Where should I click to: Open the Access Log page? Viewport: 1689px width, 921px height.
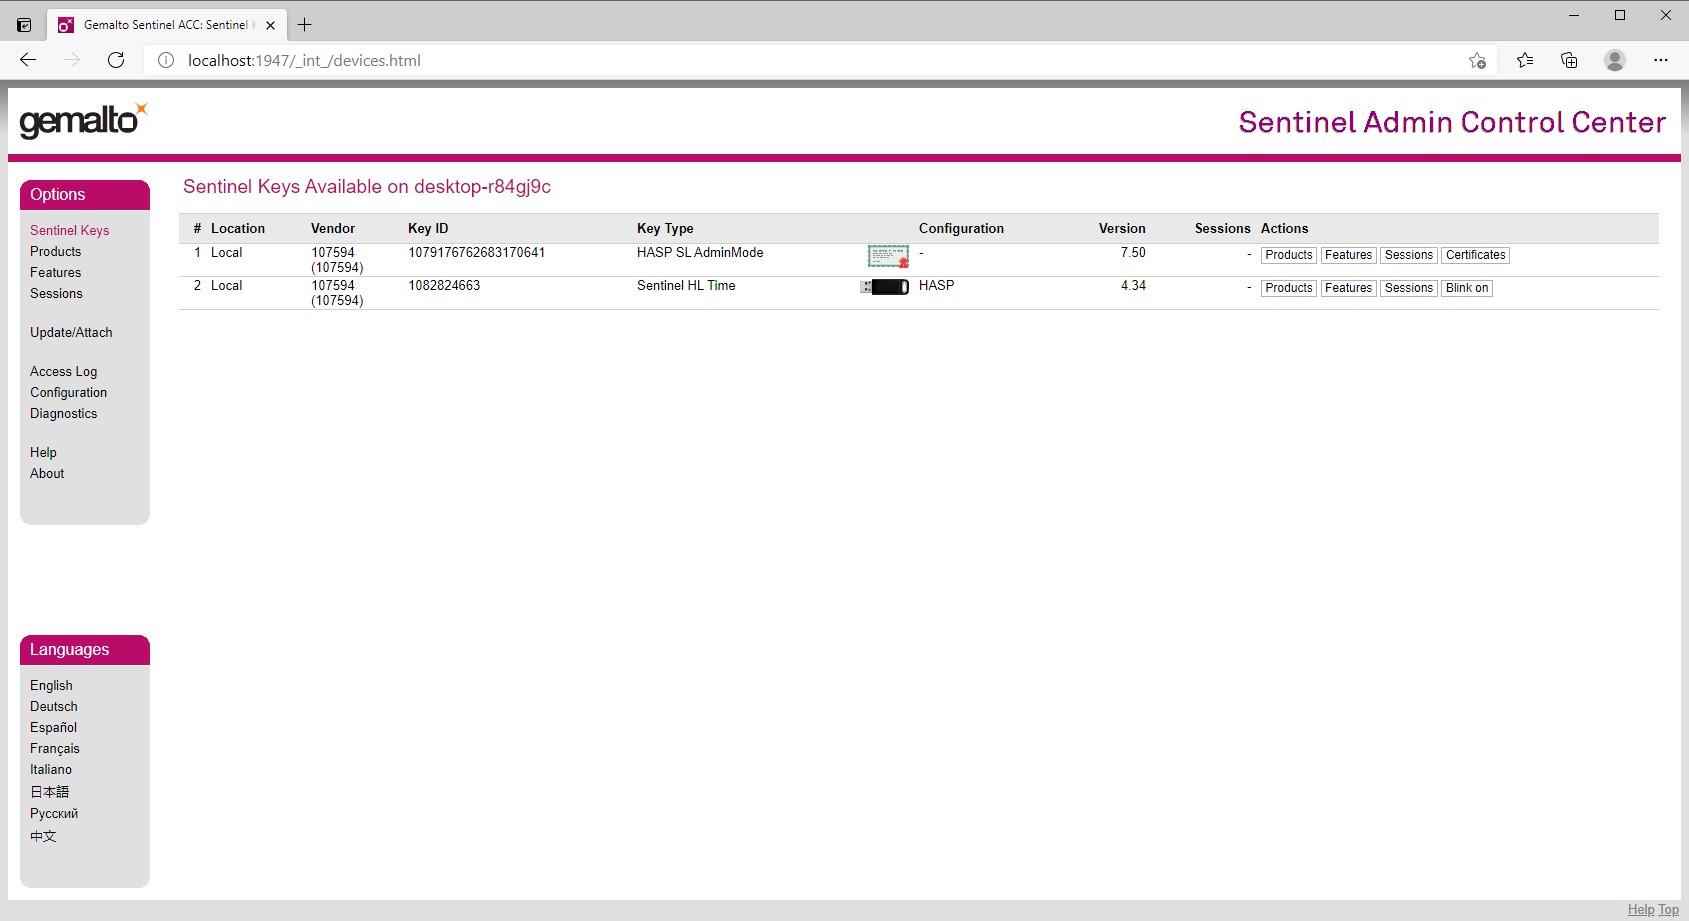point(64,371)
